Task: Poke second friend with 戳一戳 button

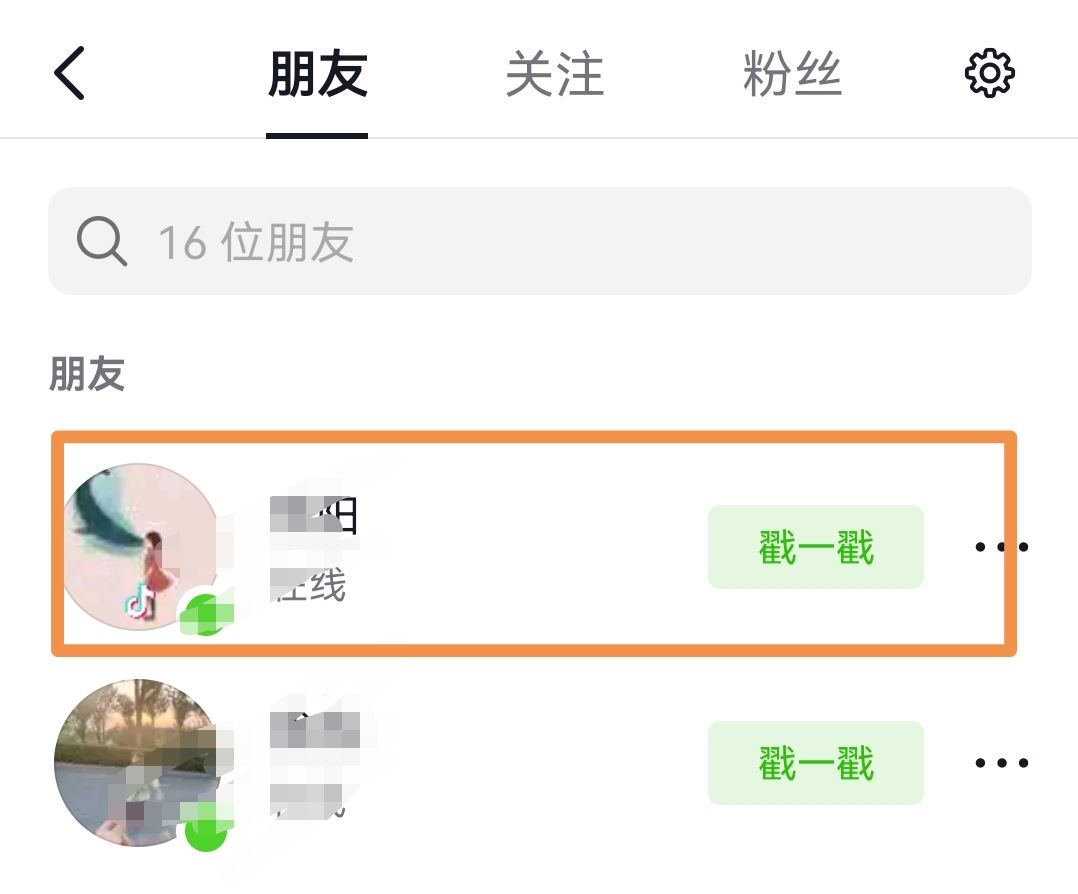Action: tap(815, 763)
